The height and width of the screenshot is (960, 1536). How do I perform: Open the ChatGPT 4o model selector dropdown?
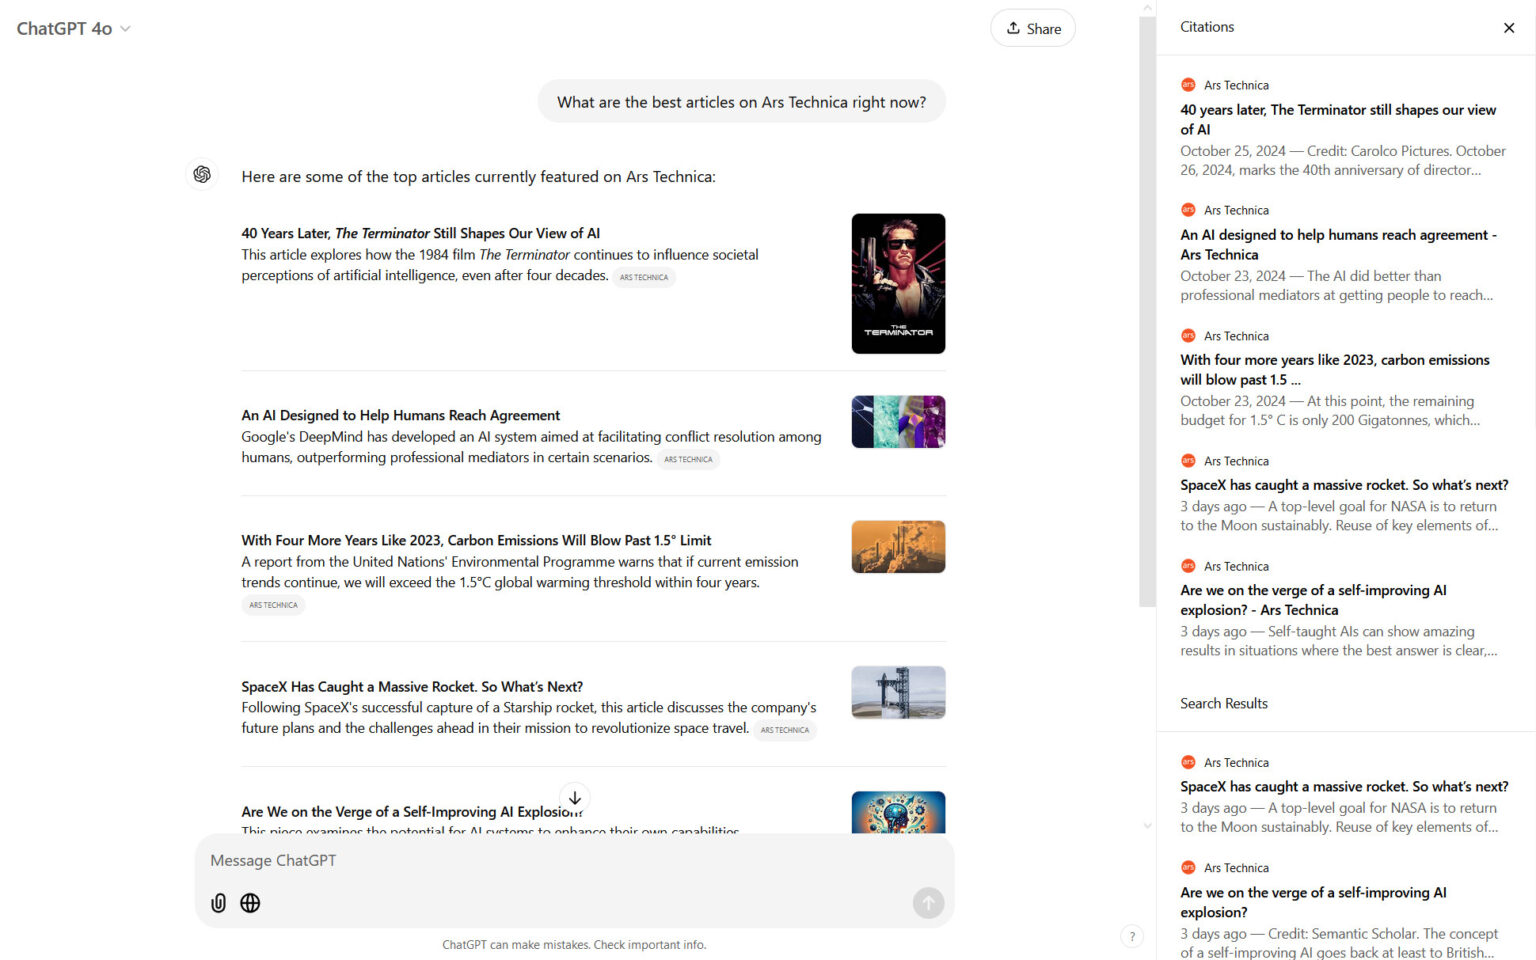tap(73, 28)
